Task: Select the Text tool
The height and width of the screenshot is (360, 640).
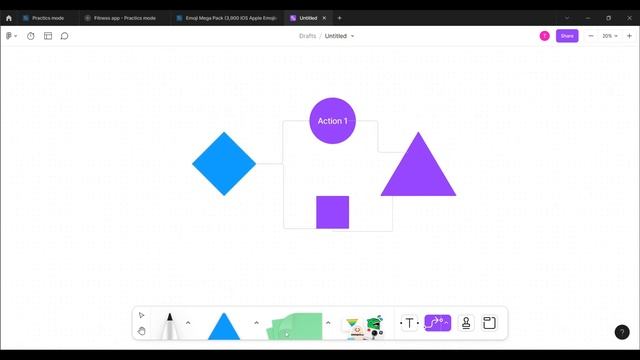Action: coord(409,323)
